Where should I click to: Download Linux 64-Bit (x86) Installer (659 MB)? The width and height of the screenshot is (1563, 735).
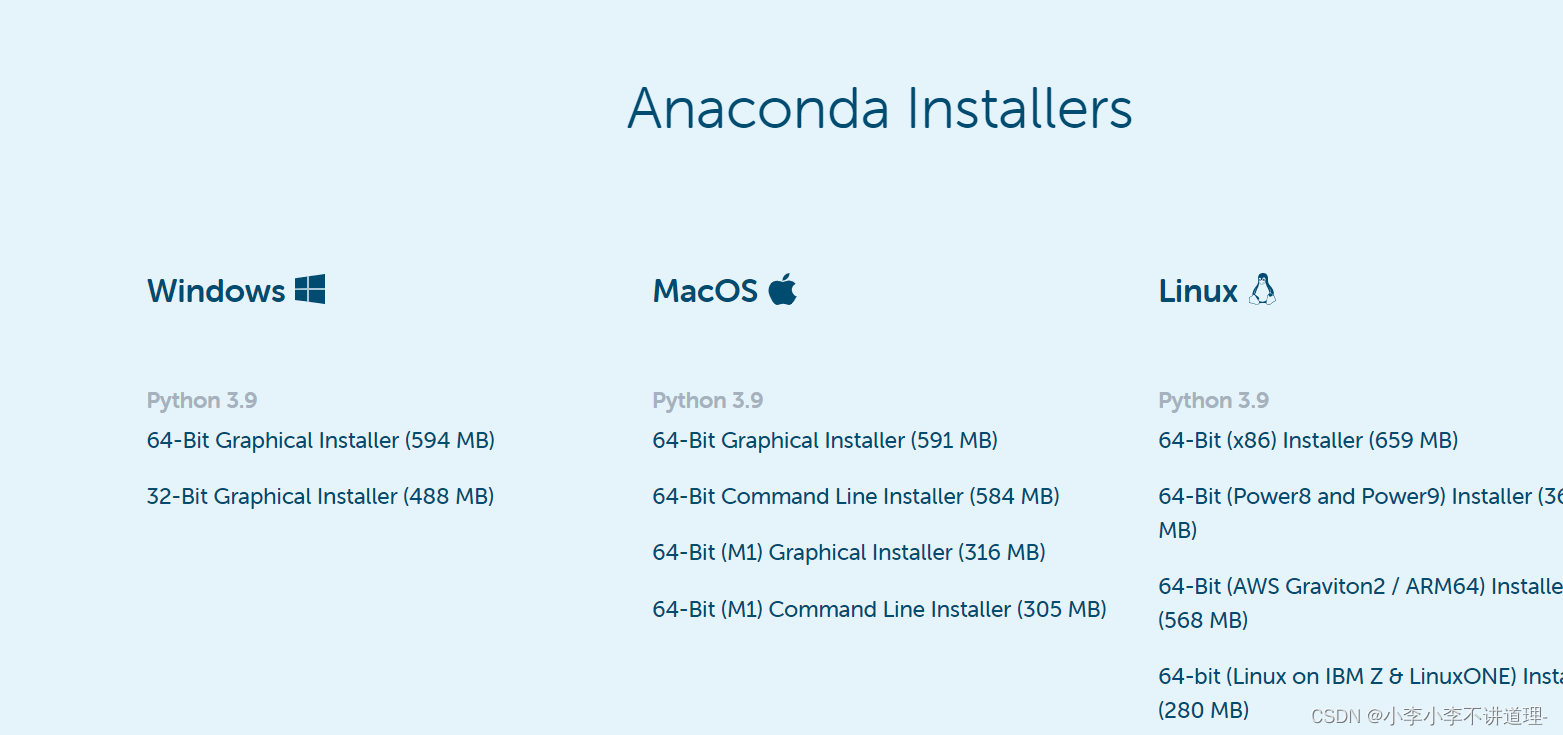click(1308, 440)
